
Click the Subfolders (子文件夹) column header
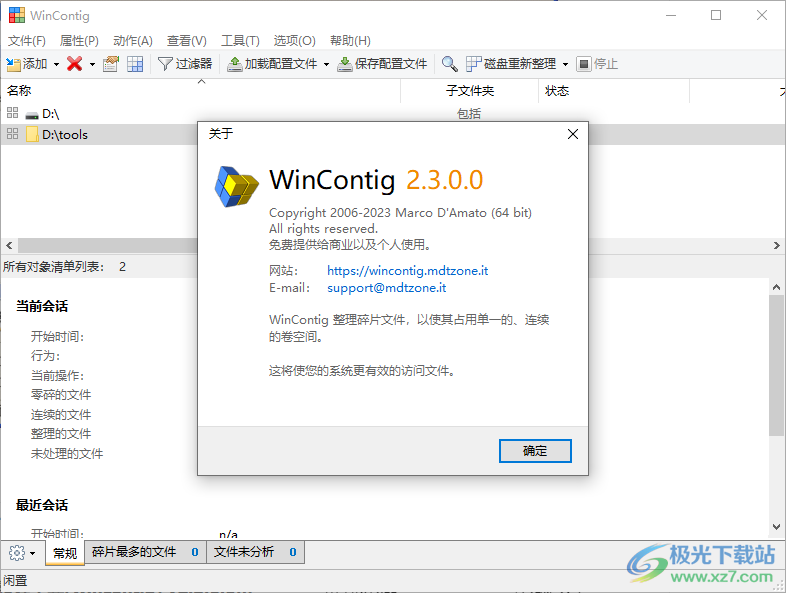point(470,91)
